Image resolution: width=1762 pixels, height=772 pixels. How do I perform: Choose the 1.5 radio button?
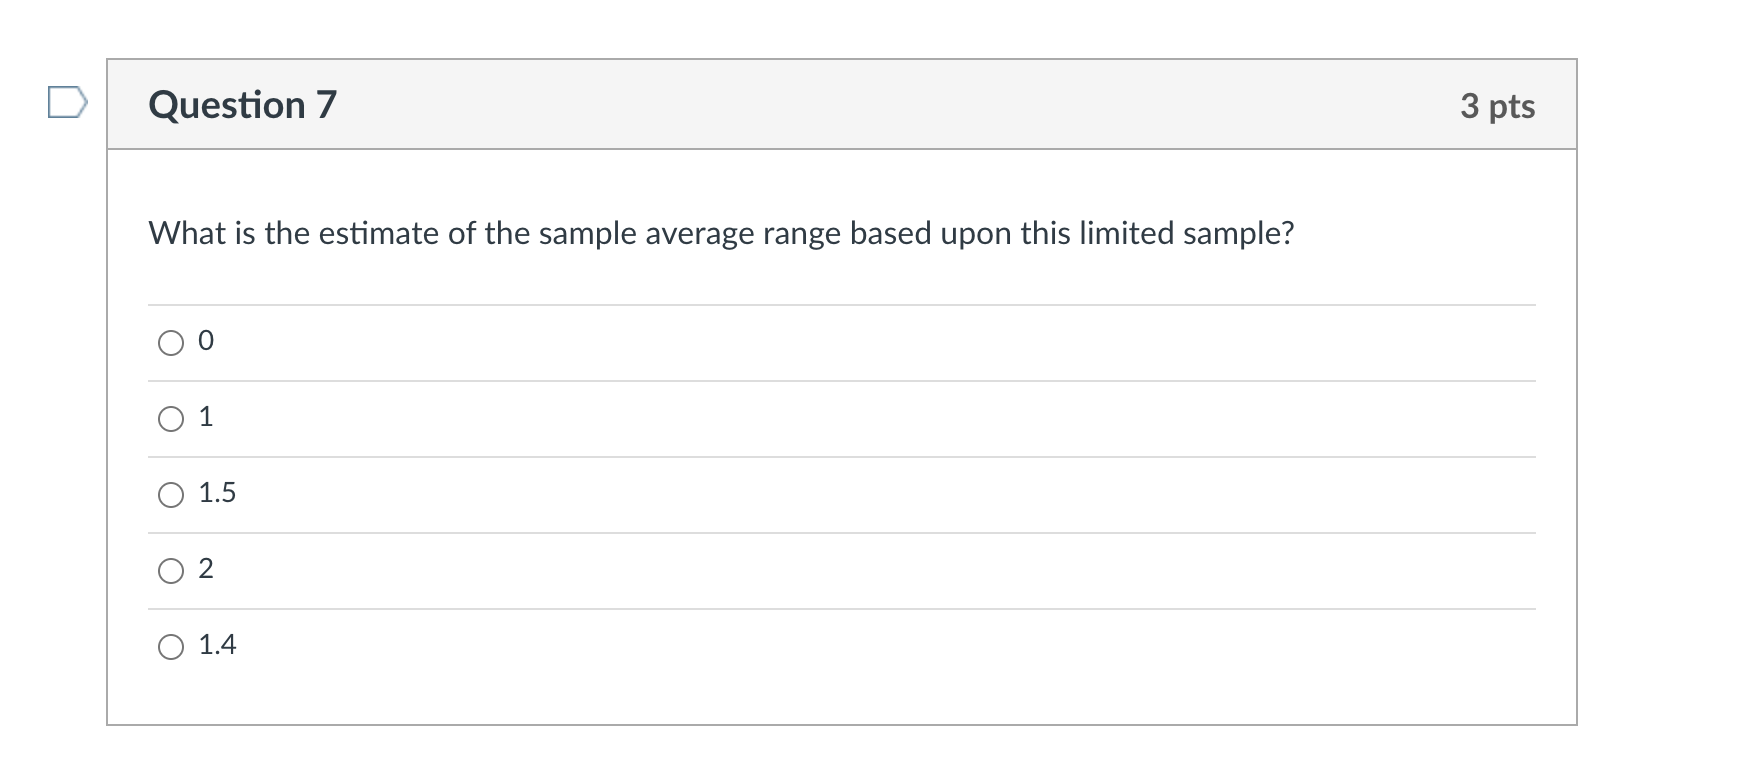point(171,495)
